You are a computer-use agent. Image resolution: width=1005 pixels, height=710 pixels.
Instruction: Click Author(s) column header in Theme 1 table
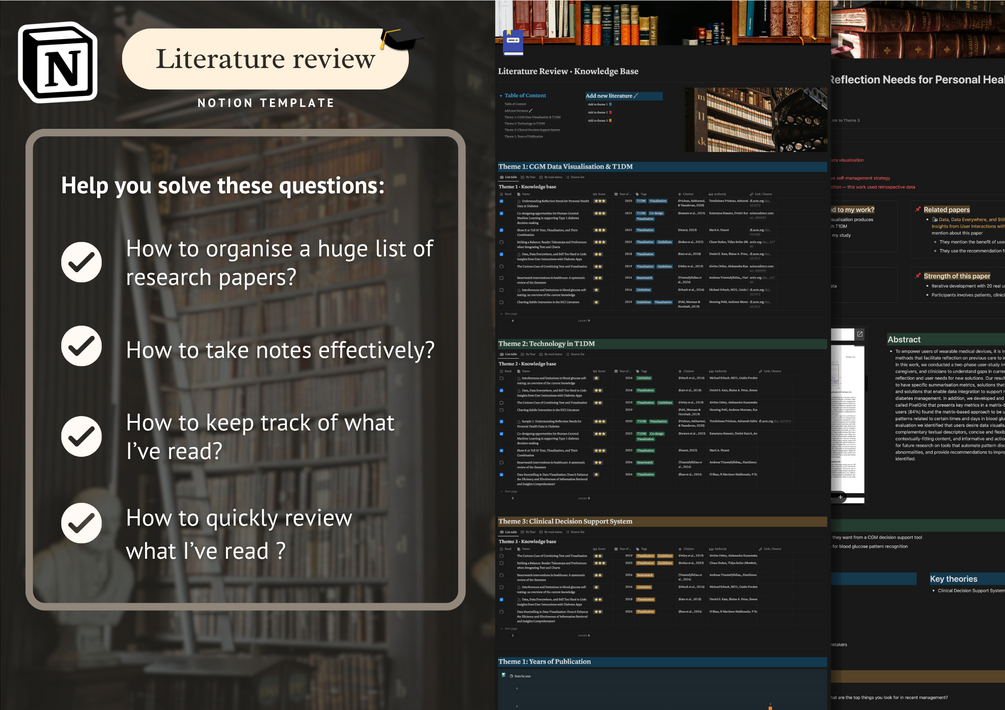coord(718,194)
